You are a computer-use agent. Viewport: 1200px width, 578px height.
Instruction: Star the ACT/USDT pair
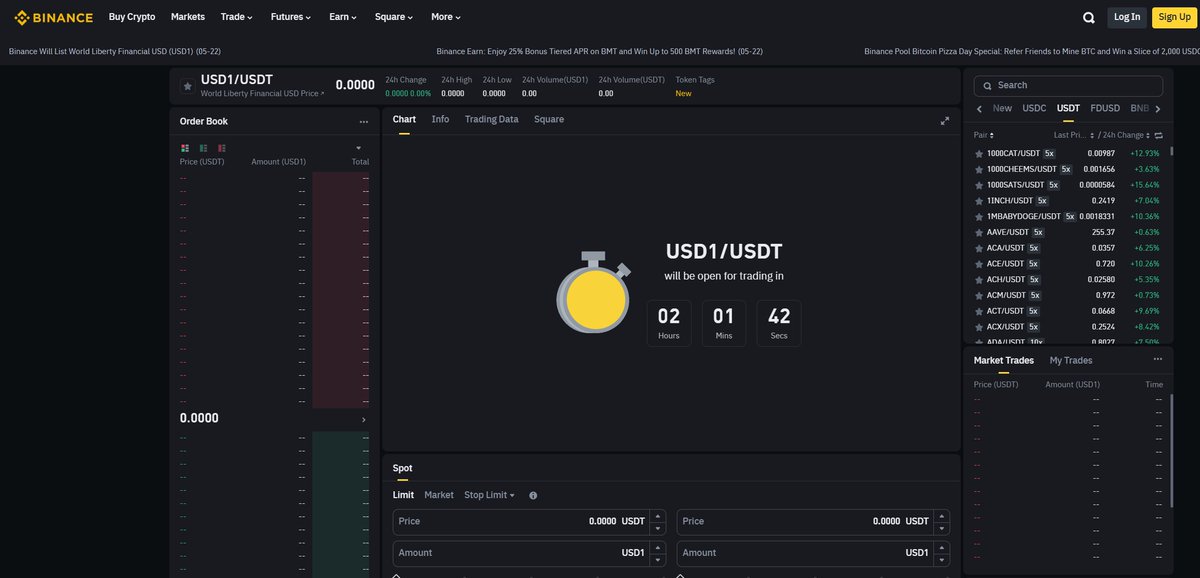(979, 311)
